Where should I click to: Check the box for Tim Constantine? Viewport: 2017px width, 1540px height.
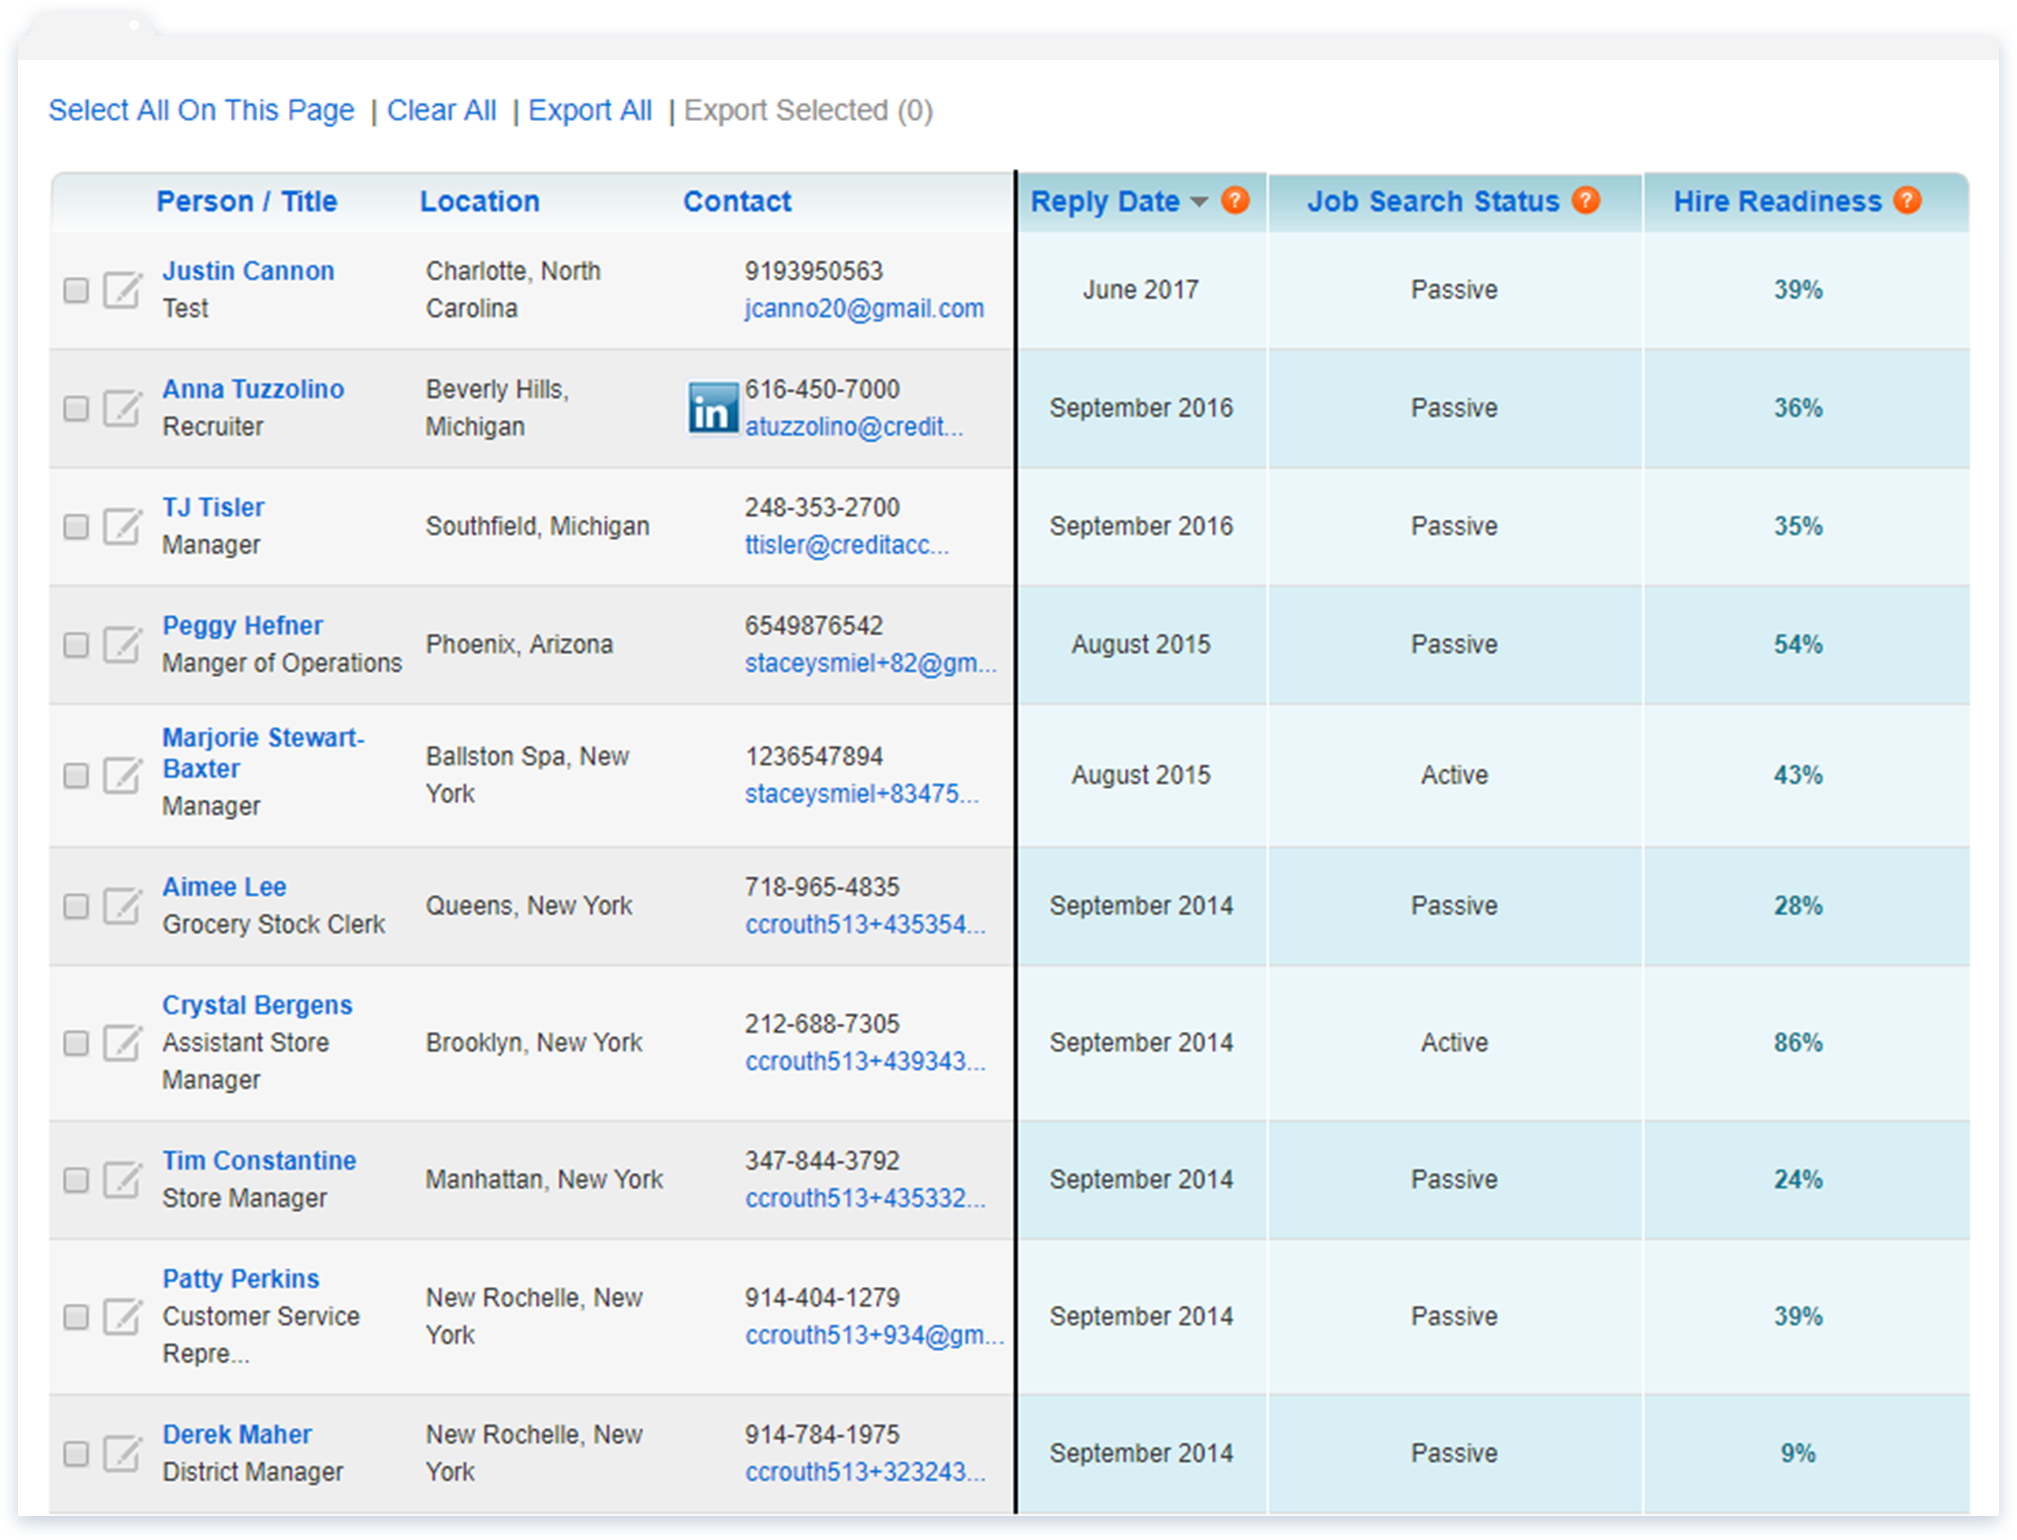pyautogui.click(x=76, y=1180)
